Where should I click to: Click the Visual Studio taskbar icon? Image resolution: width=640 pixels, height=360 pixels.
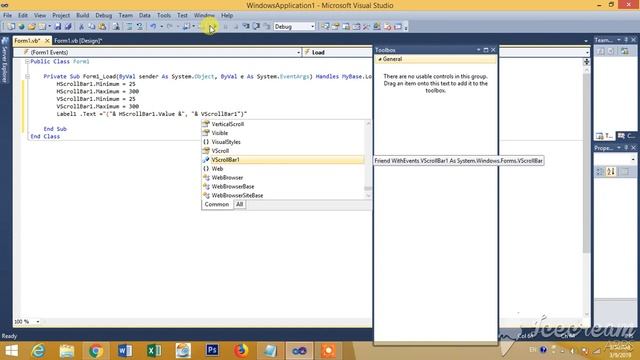coord(299,351)
